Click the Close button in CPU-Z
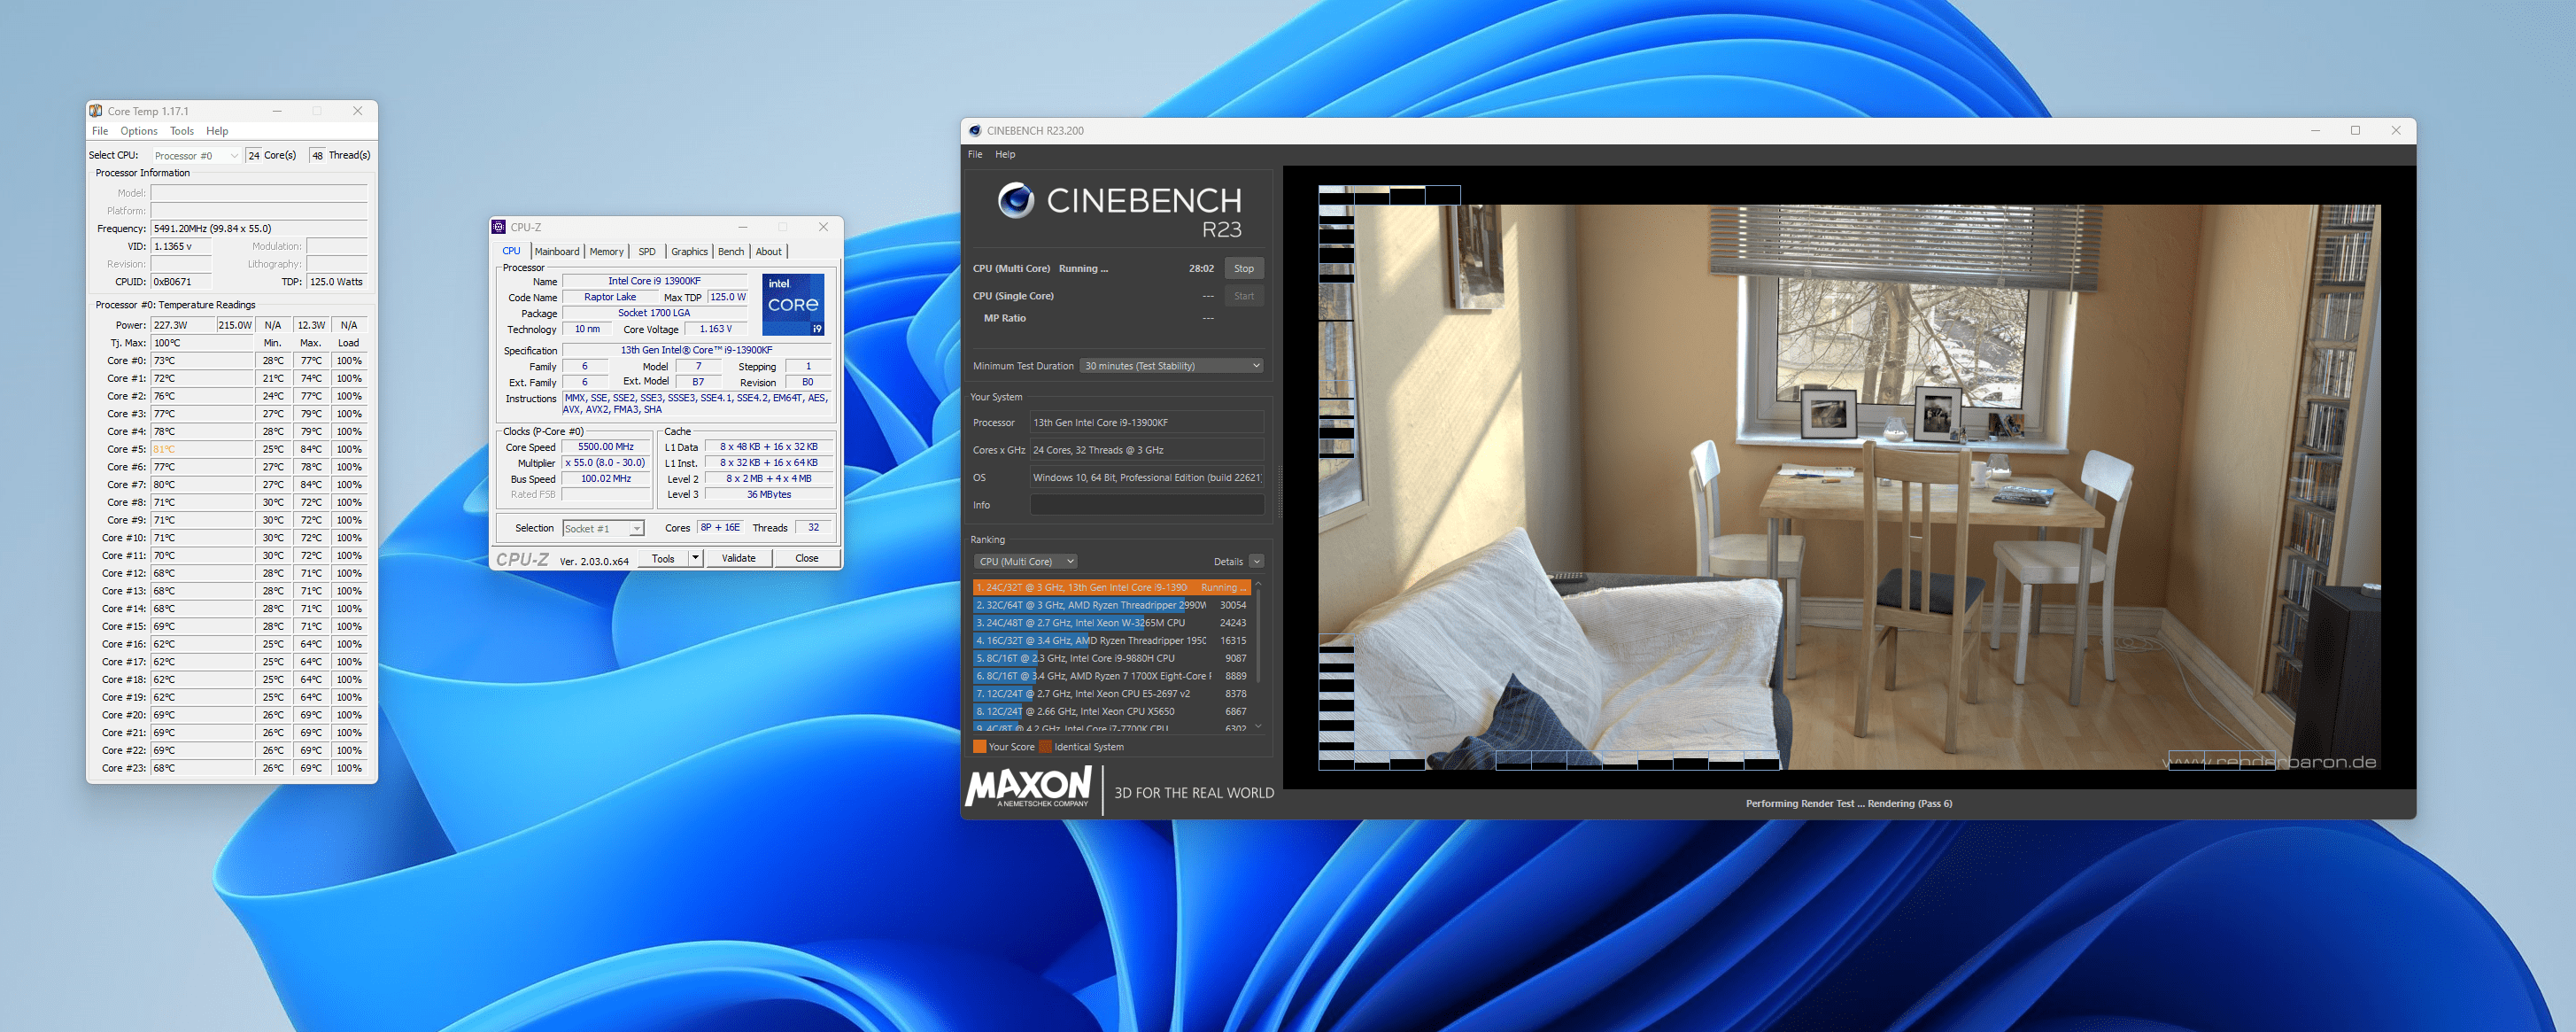The image size is (2576, 1032). [807, 558]
